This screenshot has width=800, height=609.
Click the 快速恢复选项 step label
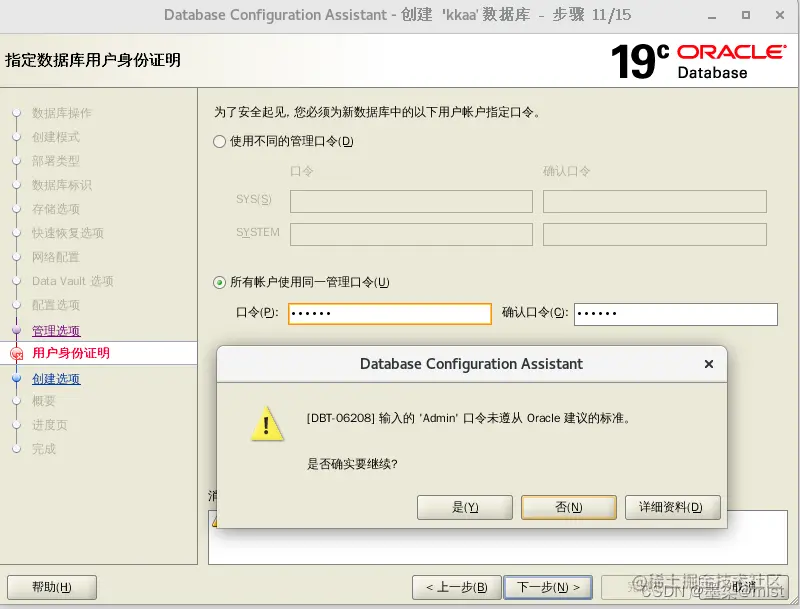tap(68, 233)
